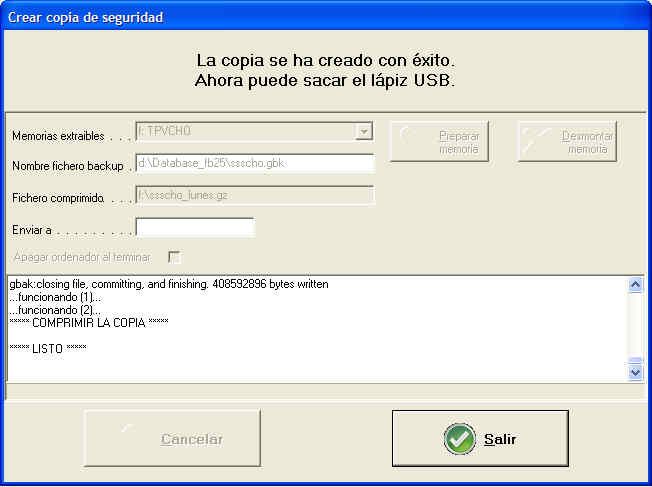This screenshot has width=652, height=487.
Task: Click the Enviar a text field
Action: 195,228
